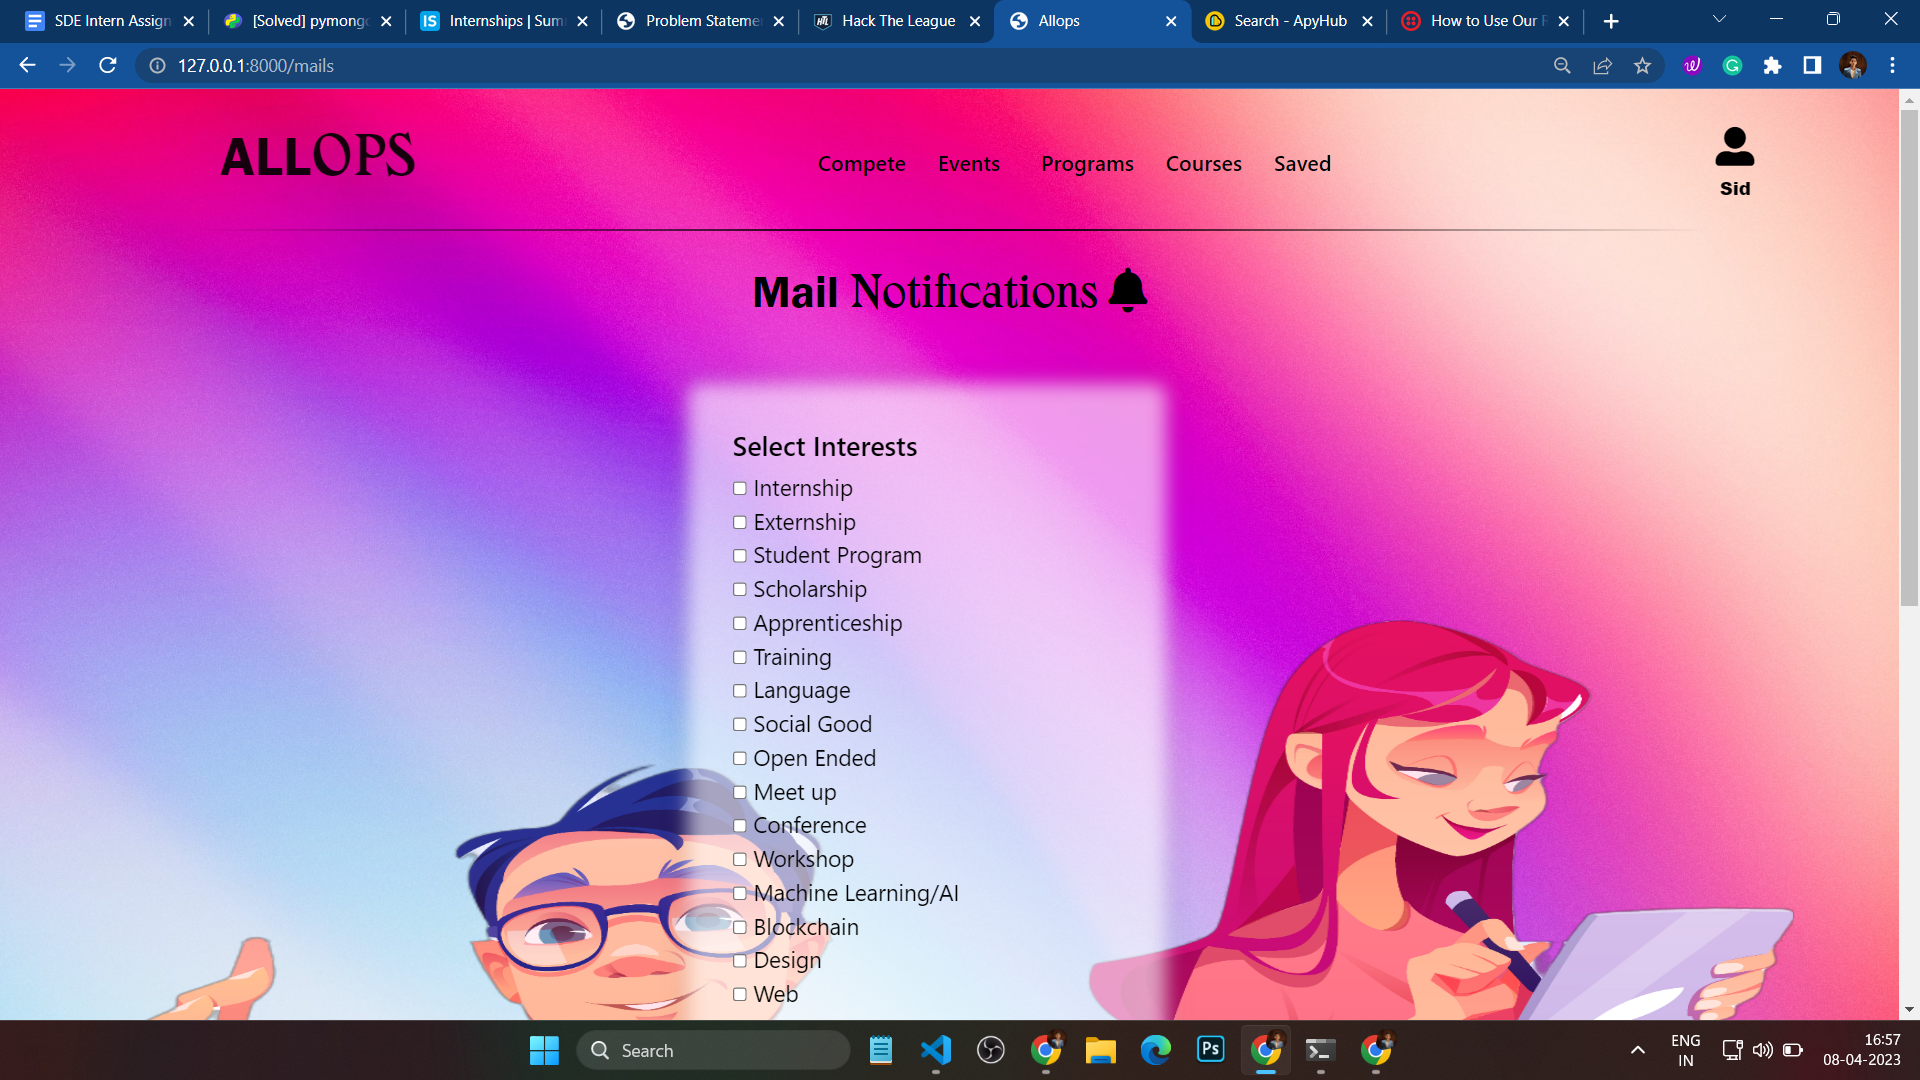
Task: Click the notification bell icon
Action: [x=1128, y=291]
